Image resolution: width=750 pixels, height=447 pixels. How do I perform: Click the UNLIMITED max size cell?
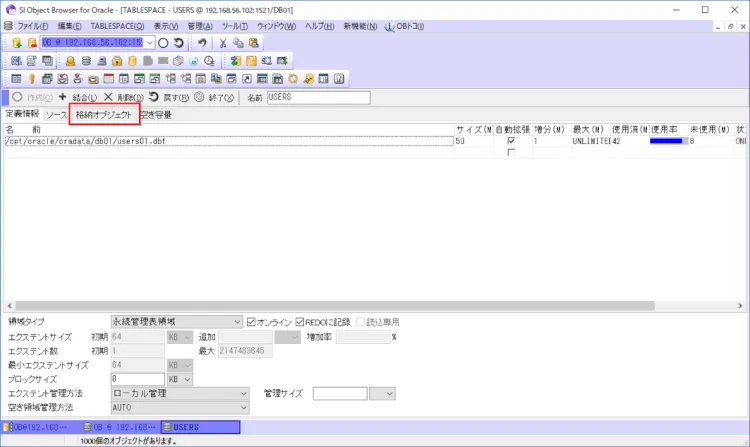tap(591, 141)
